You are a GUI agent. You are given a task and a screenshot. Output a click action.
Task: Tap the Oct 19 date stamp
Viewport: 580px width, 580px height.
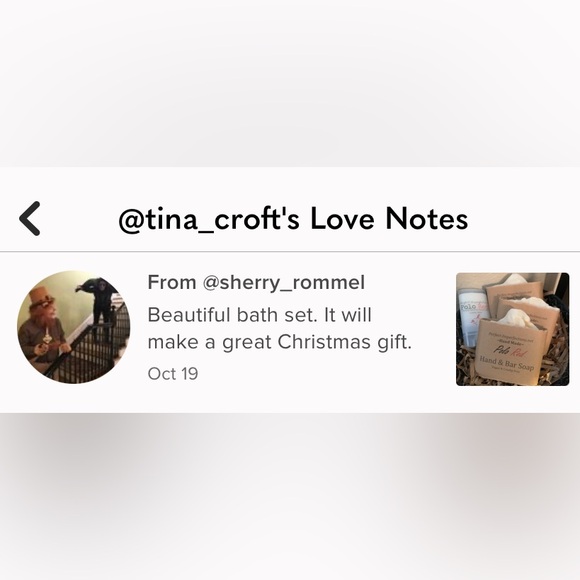173,374
